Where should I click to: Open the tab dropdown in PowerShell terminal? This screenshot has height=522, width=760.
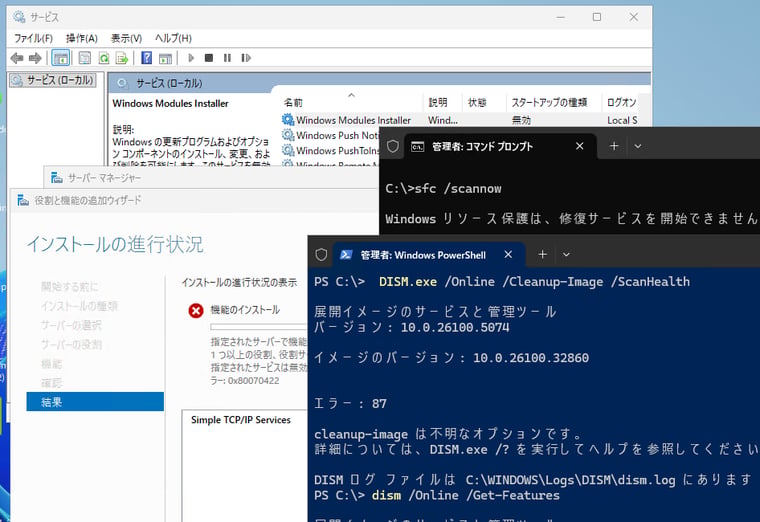566,254
